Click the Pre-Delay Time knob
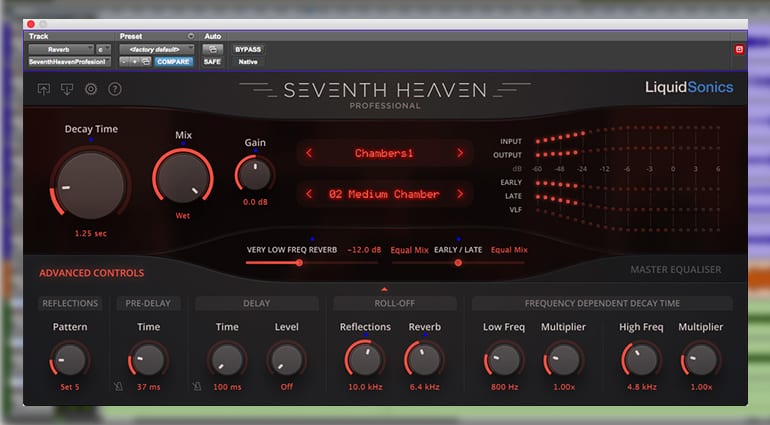This screenshot has height=425, width=770. pos(148,360)
